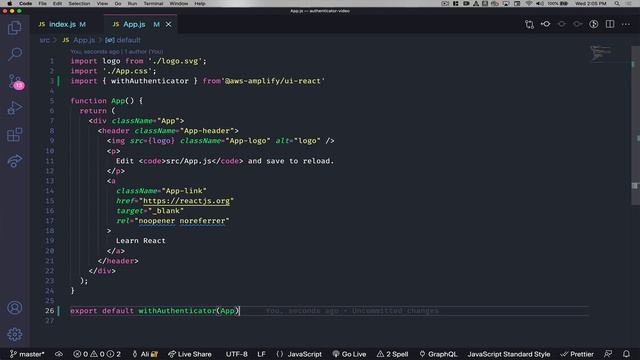The image size is (640, 360).
Task: Click the Prettier status bar item
Action: coord(577,354)
